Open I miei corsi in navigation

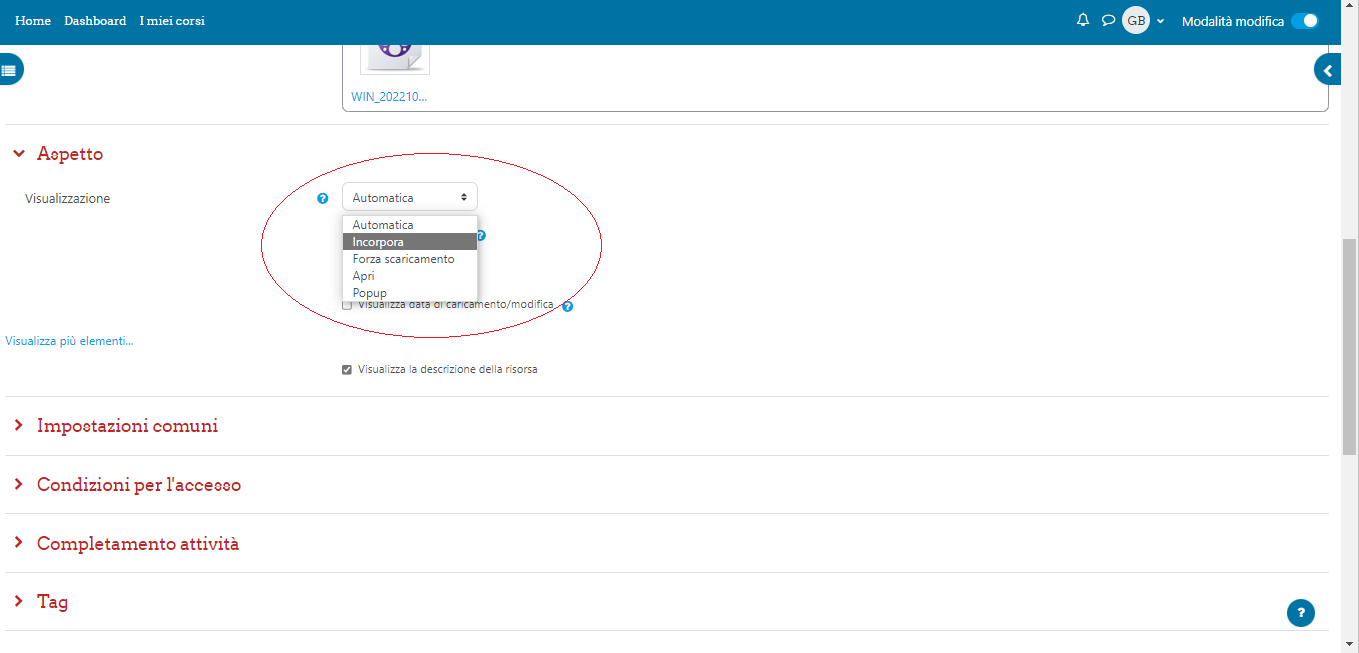pos(172,20)
